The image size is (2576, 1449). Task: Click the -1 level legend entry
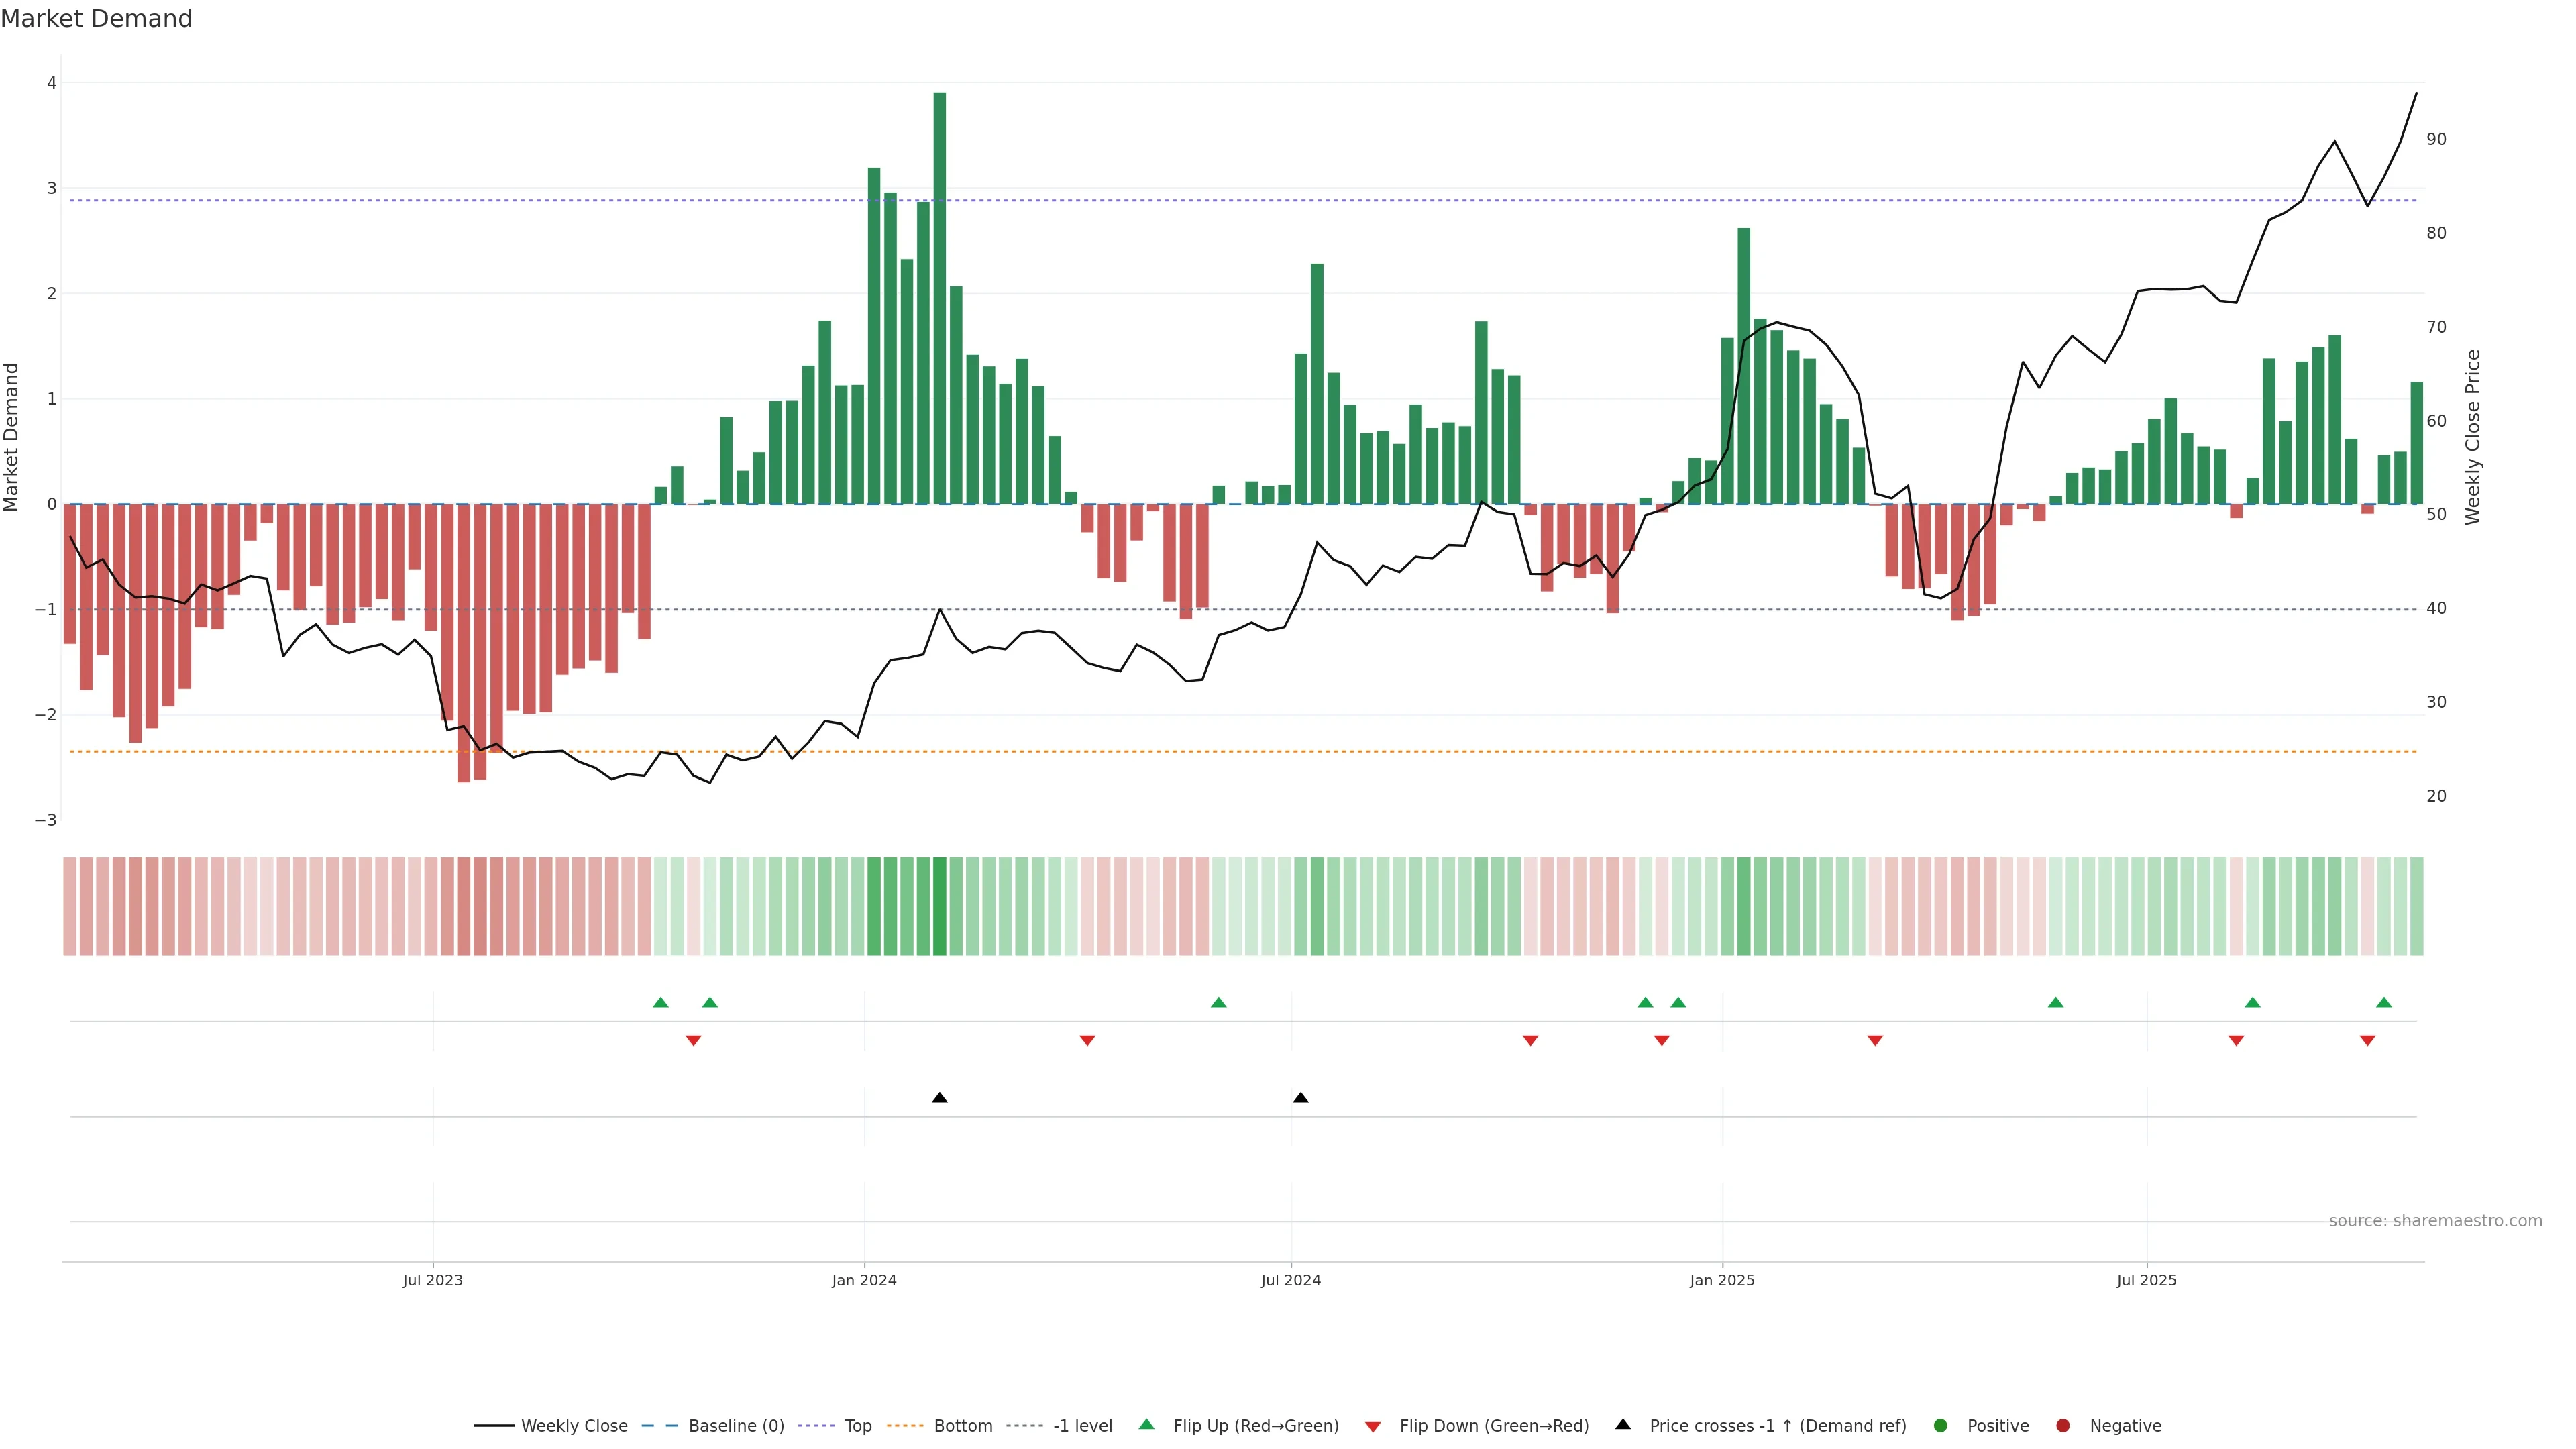tap(1082, 1425)
